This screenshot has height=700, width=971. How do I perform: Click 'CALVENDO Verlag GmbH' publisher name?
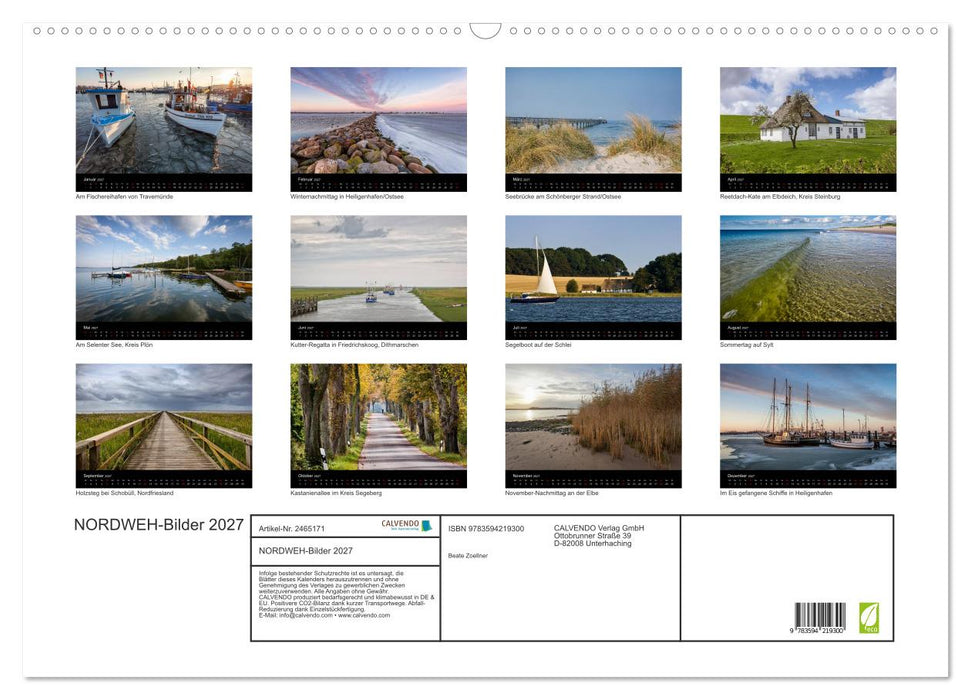pos(599,528)
